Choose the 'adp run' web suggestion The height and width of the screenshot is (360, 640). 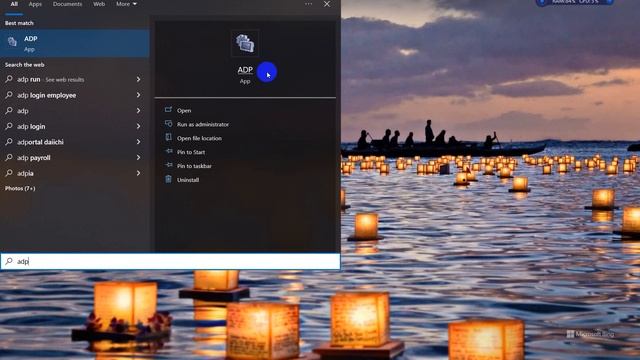point(75,79)
